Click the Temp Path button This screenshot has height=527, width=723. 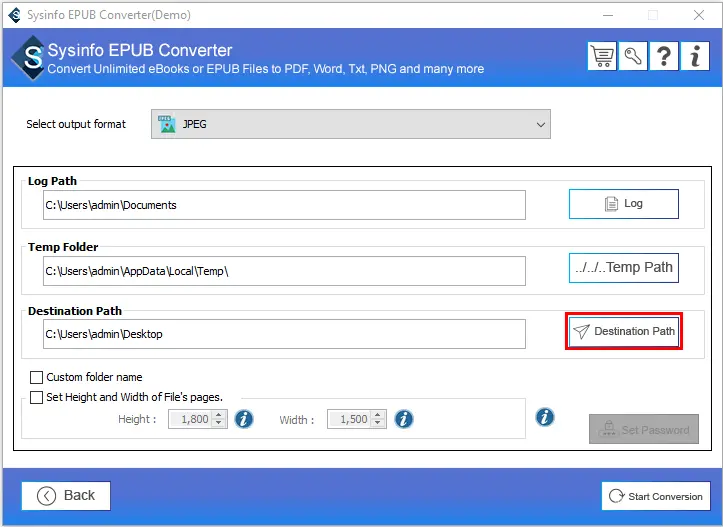(624, 267)
